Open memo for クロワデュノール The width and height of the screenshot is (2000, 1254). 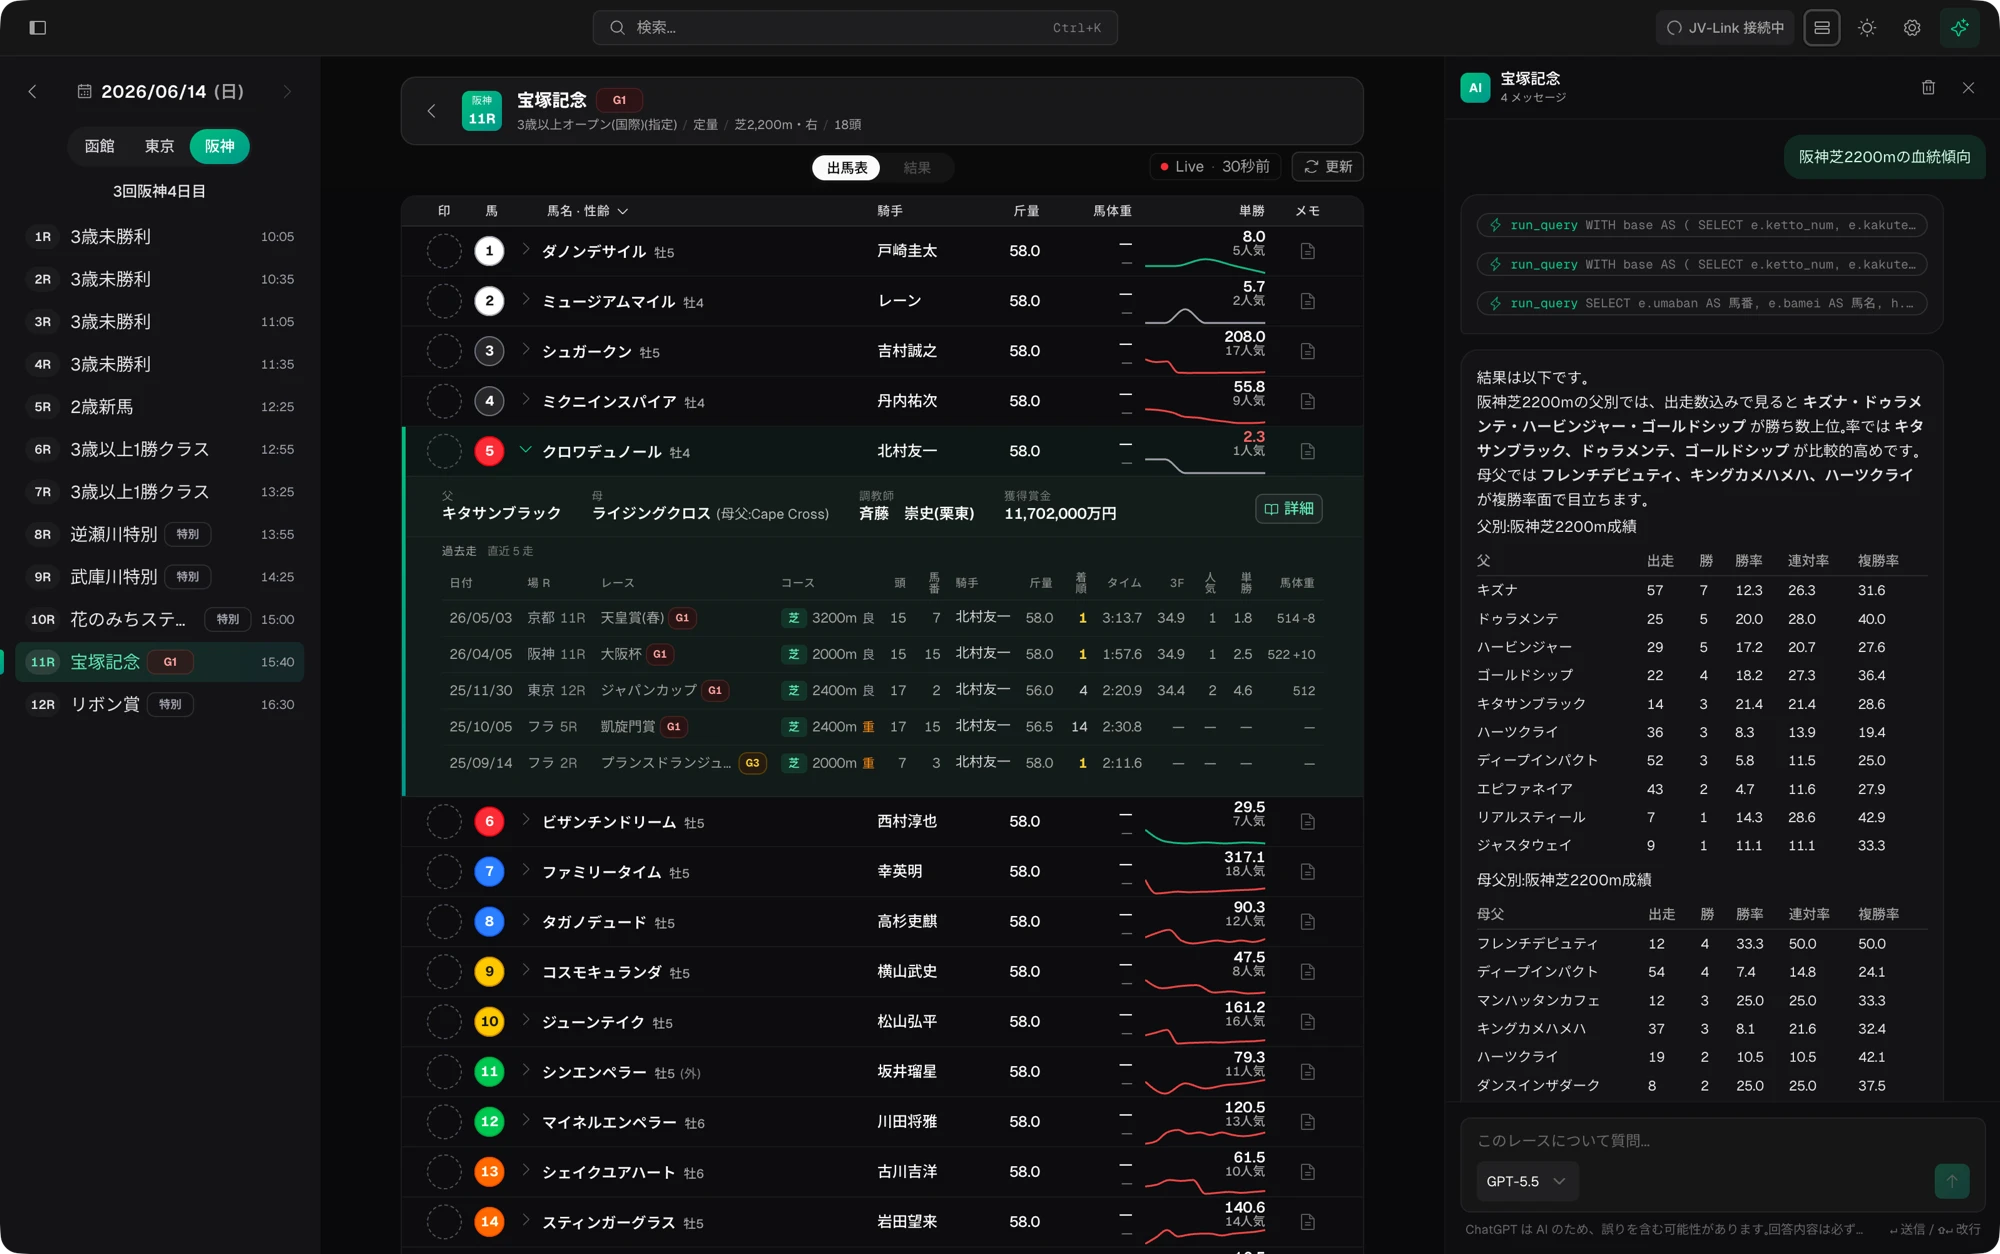tap(1307, 451)
